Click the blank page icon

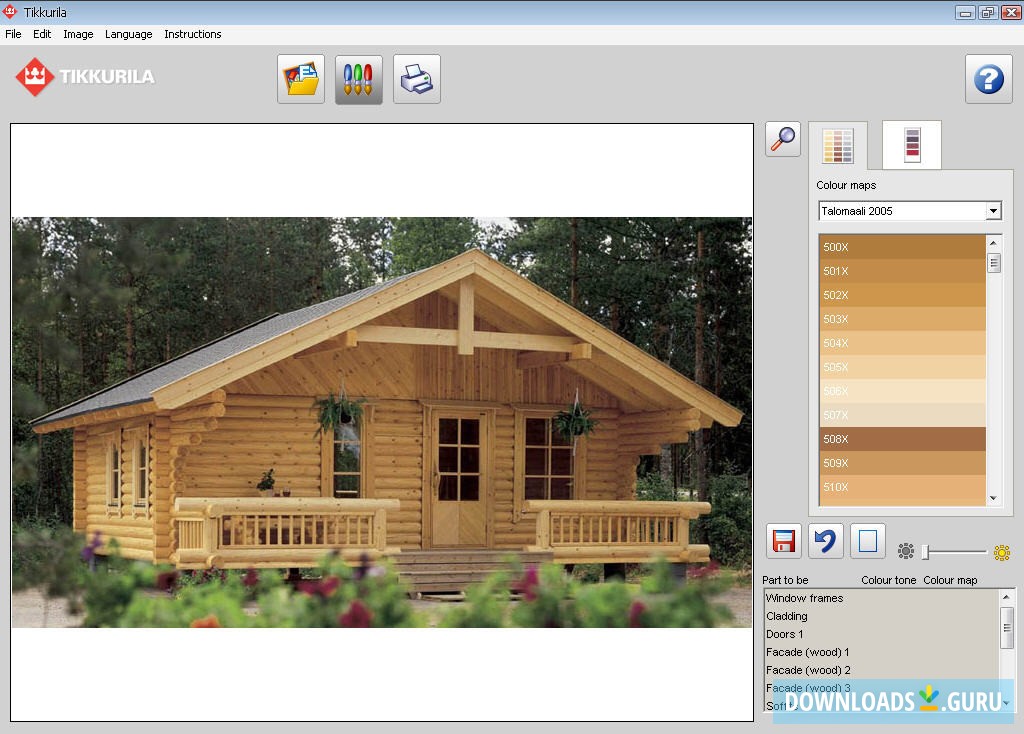coord(868,541)
